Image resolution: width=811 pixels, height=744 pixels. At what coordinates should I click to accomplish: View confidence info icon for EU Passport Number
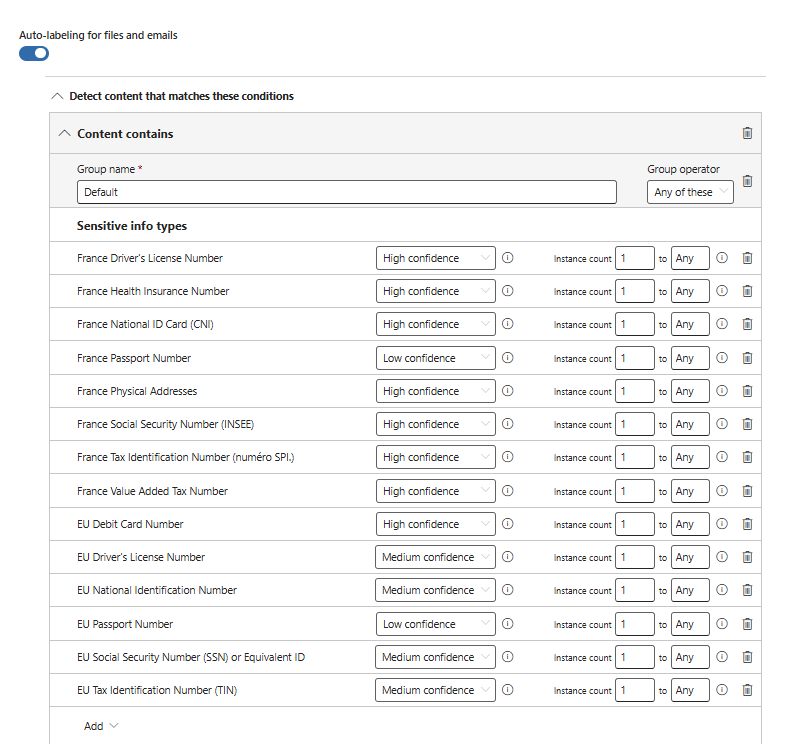[x=507, y=624]
